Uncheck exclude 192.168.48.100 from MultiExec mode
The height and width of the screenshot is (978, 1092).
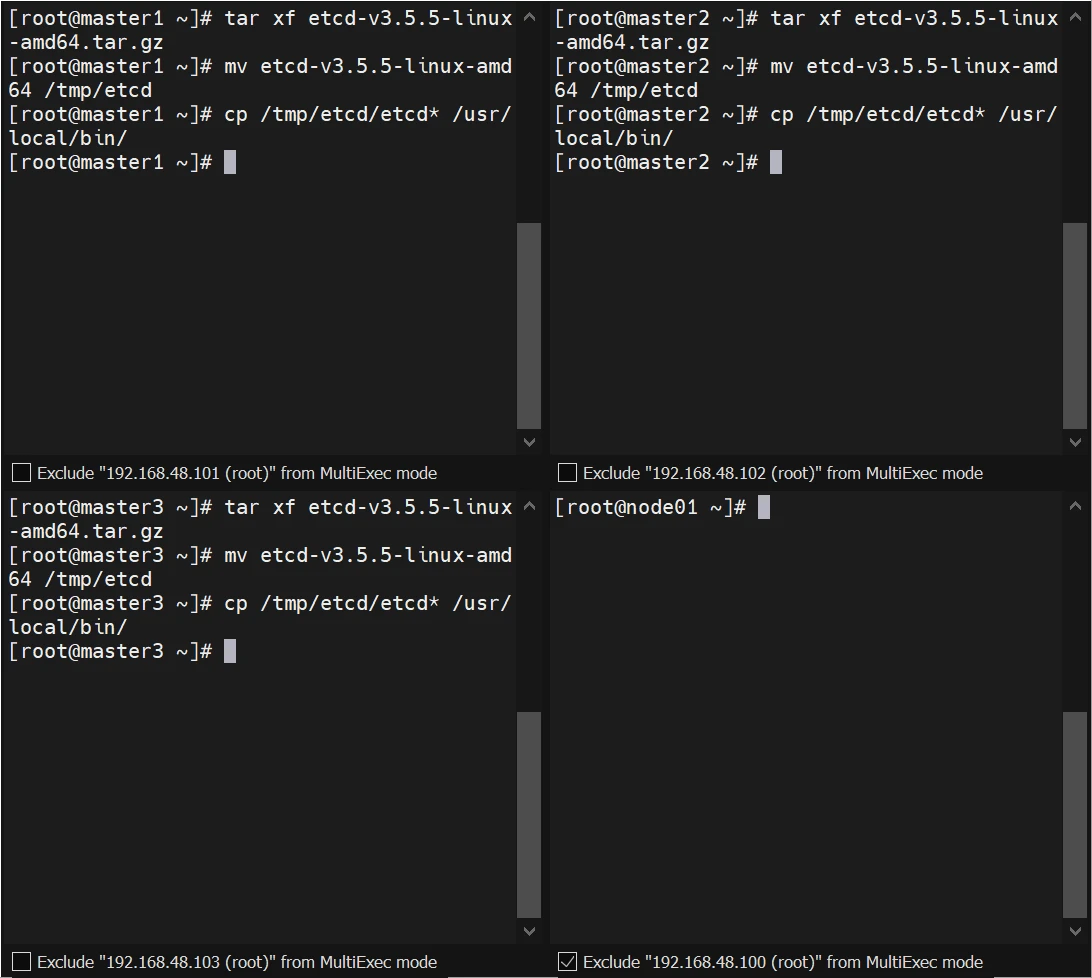pos(567,962)
